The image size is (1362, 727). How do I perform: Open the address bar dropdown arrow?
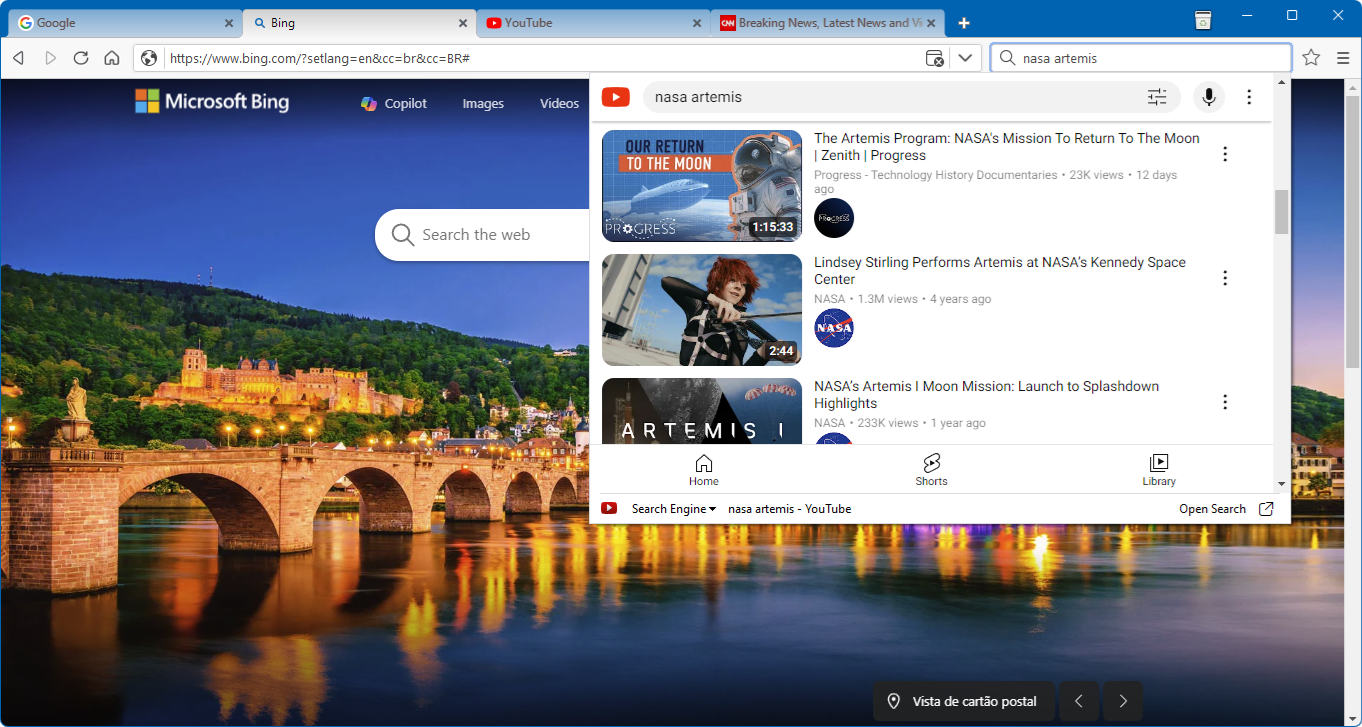click(x=964, y=58)
